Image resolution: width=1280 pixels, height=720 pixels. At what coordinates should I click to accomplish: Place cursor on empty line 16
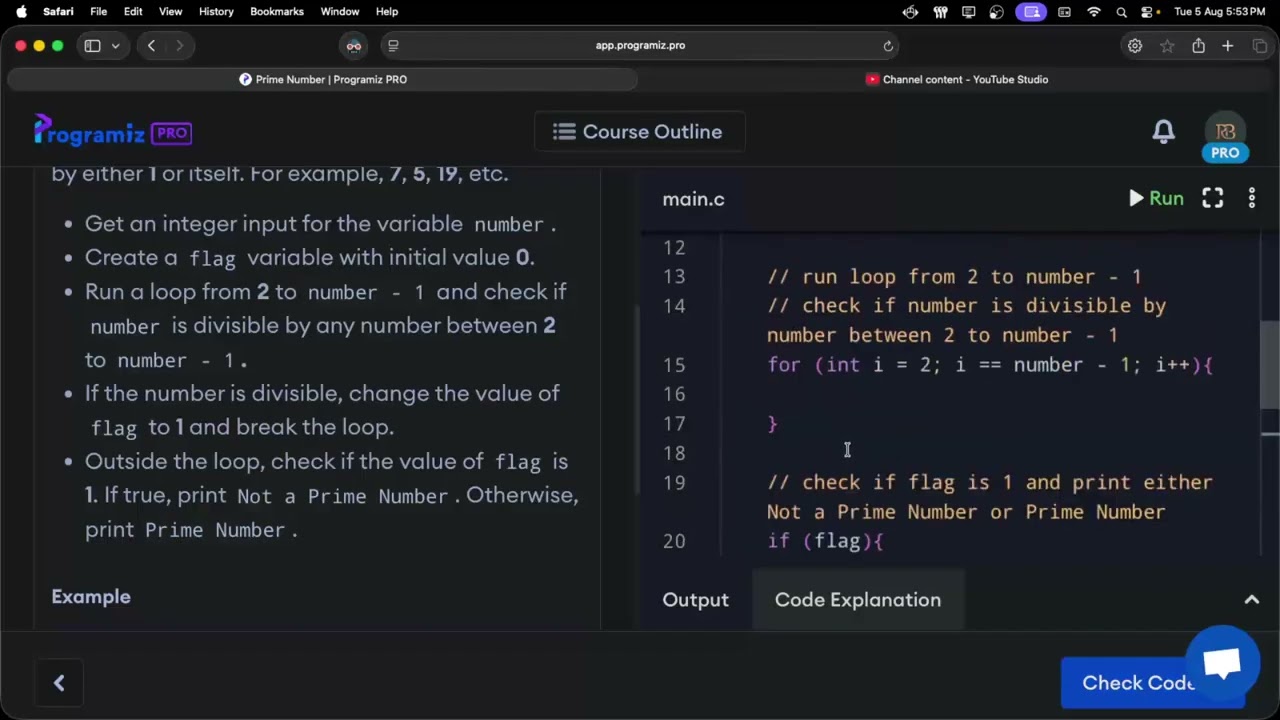click(x=990, y=394)
